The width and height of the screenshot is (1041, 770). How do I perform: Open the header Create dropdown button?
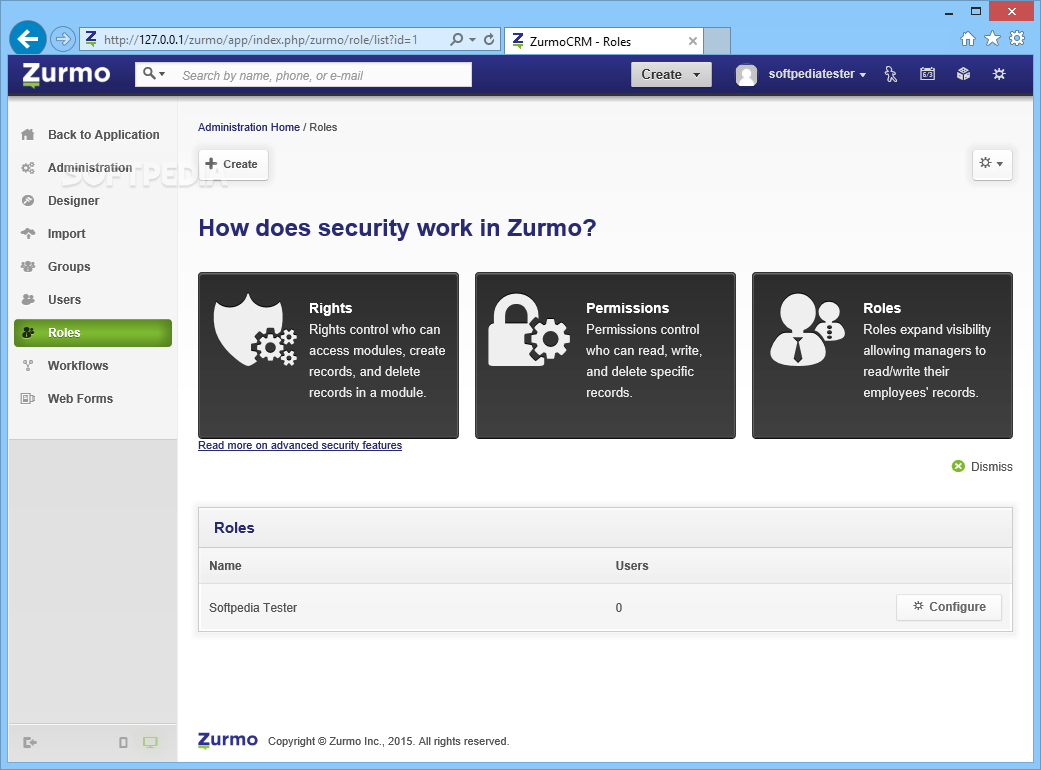(671, 74)
